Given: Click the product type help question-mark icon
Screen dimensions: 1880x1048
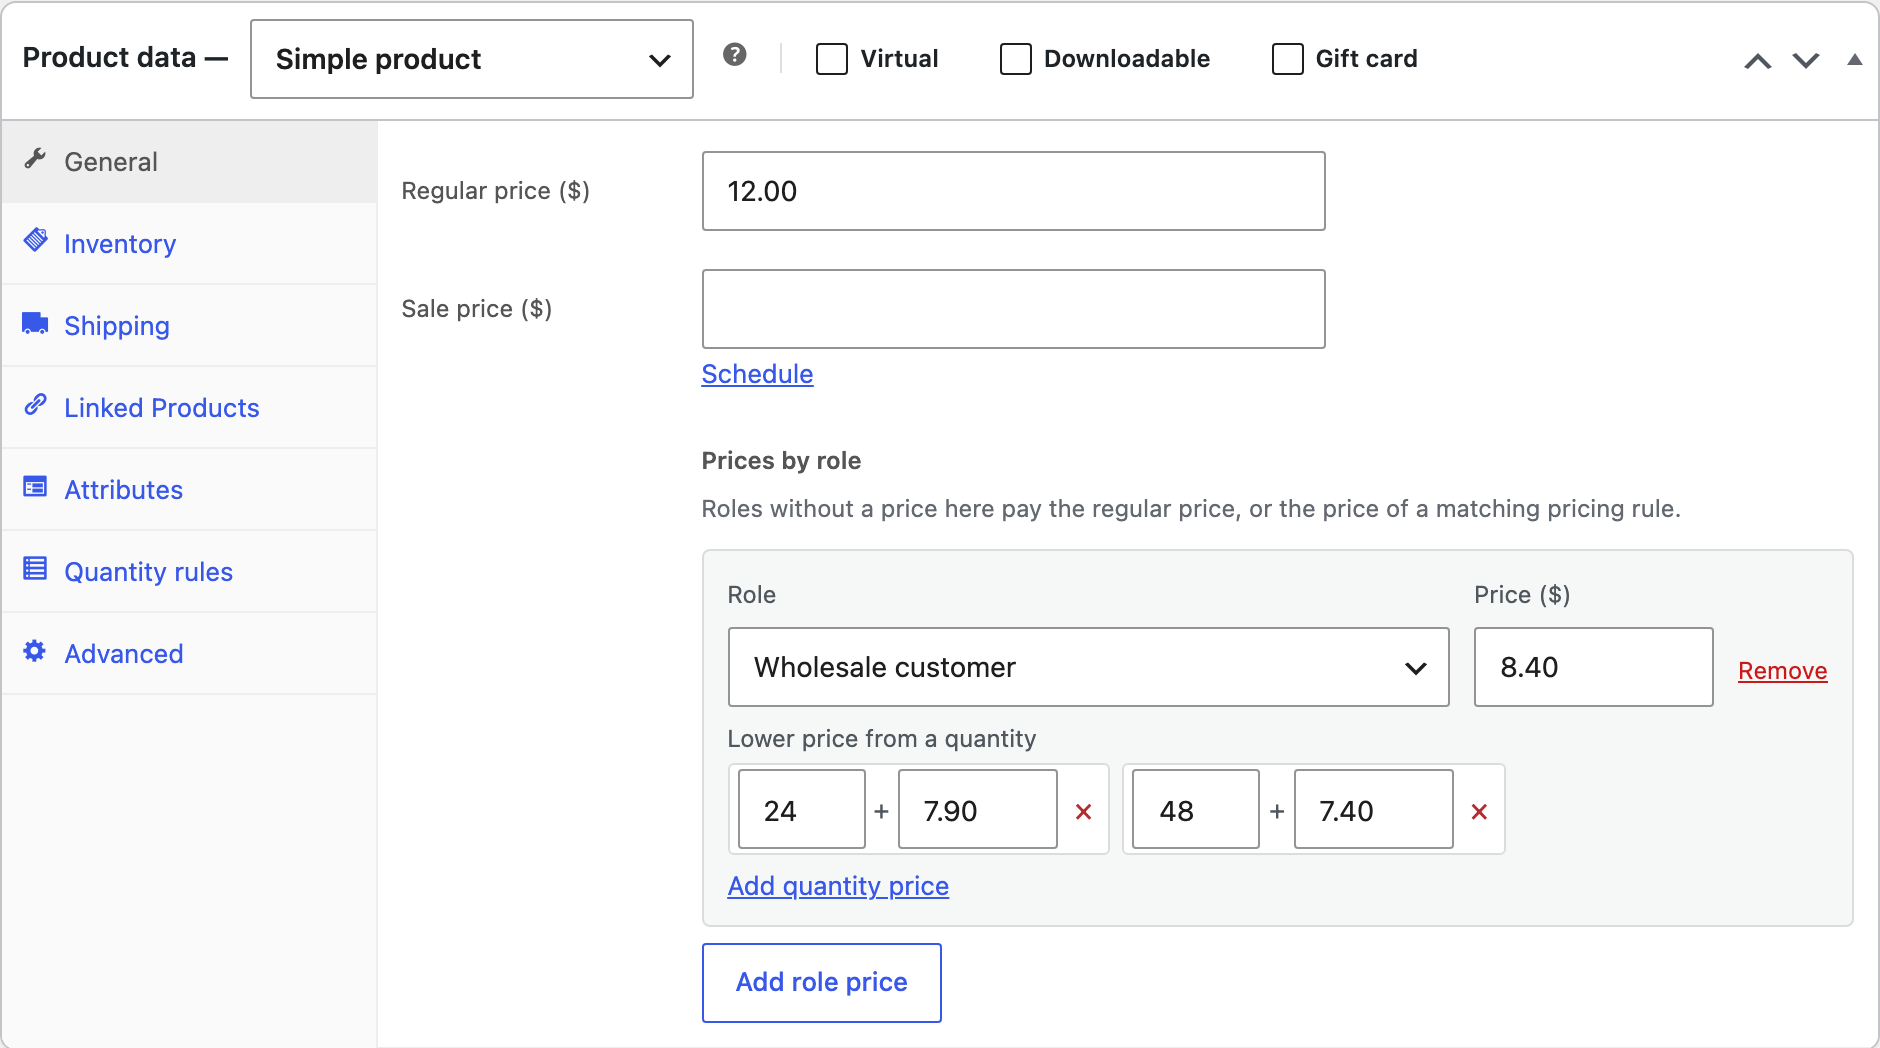Looking at the screenshot, I should point(735,55).
